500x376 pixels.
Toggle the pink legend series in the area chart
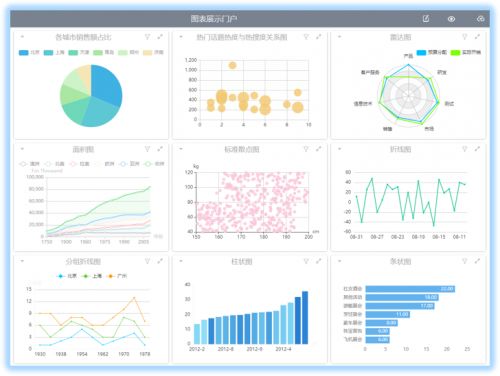click(79, 164)
